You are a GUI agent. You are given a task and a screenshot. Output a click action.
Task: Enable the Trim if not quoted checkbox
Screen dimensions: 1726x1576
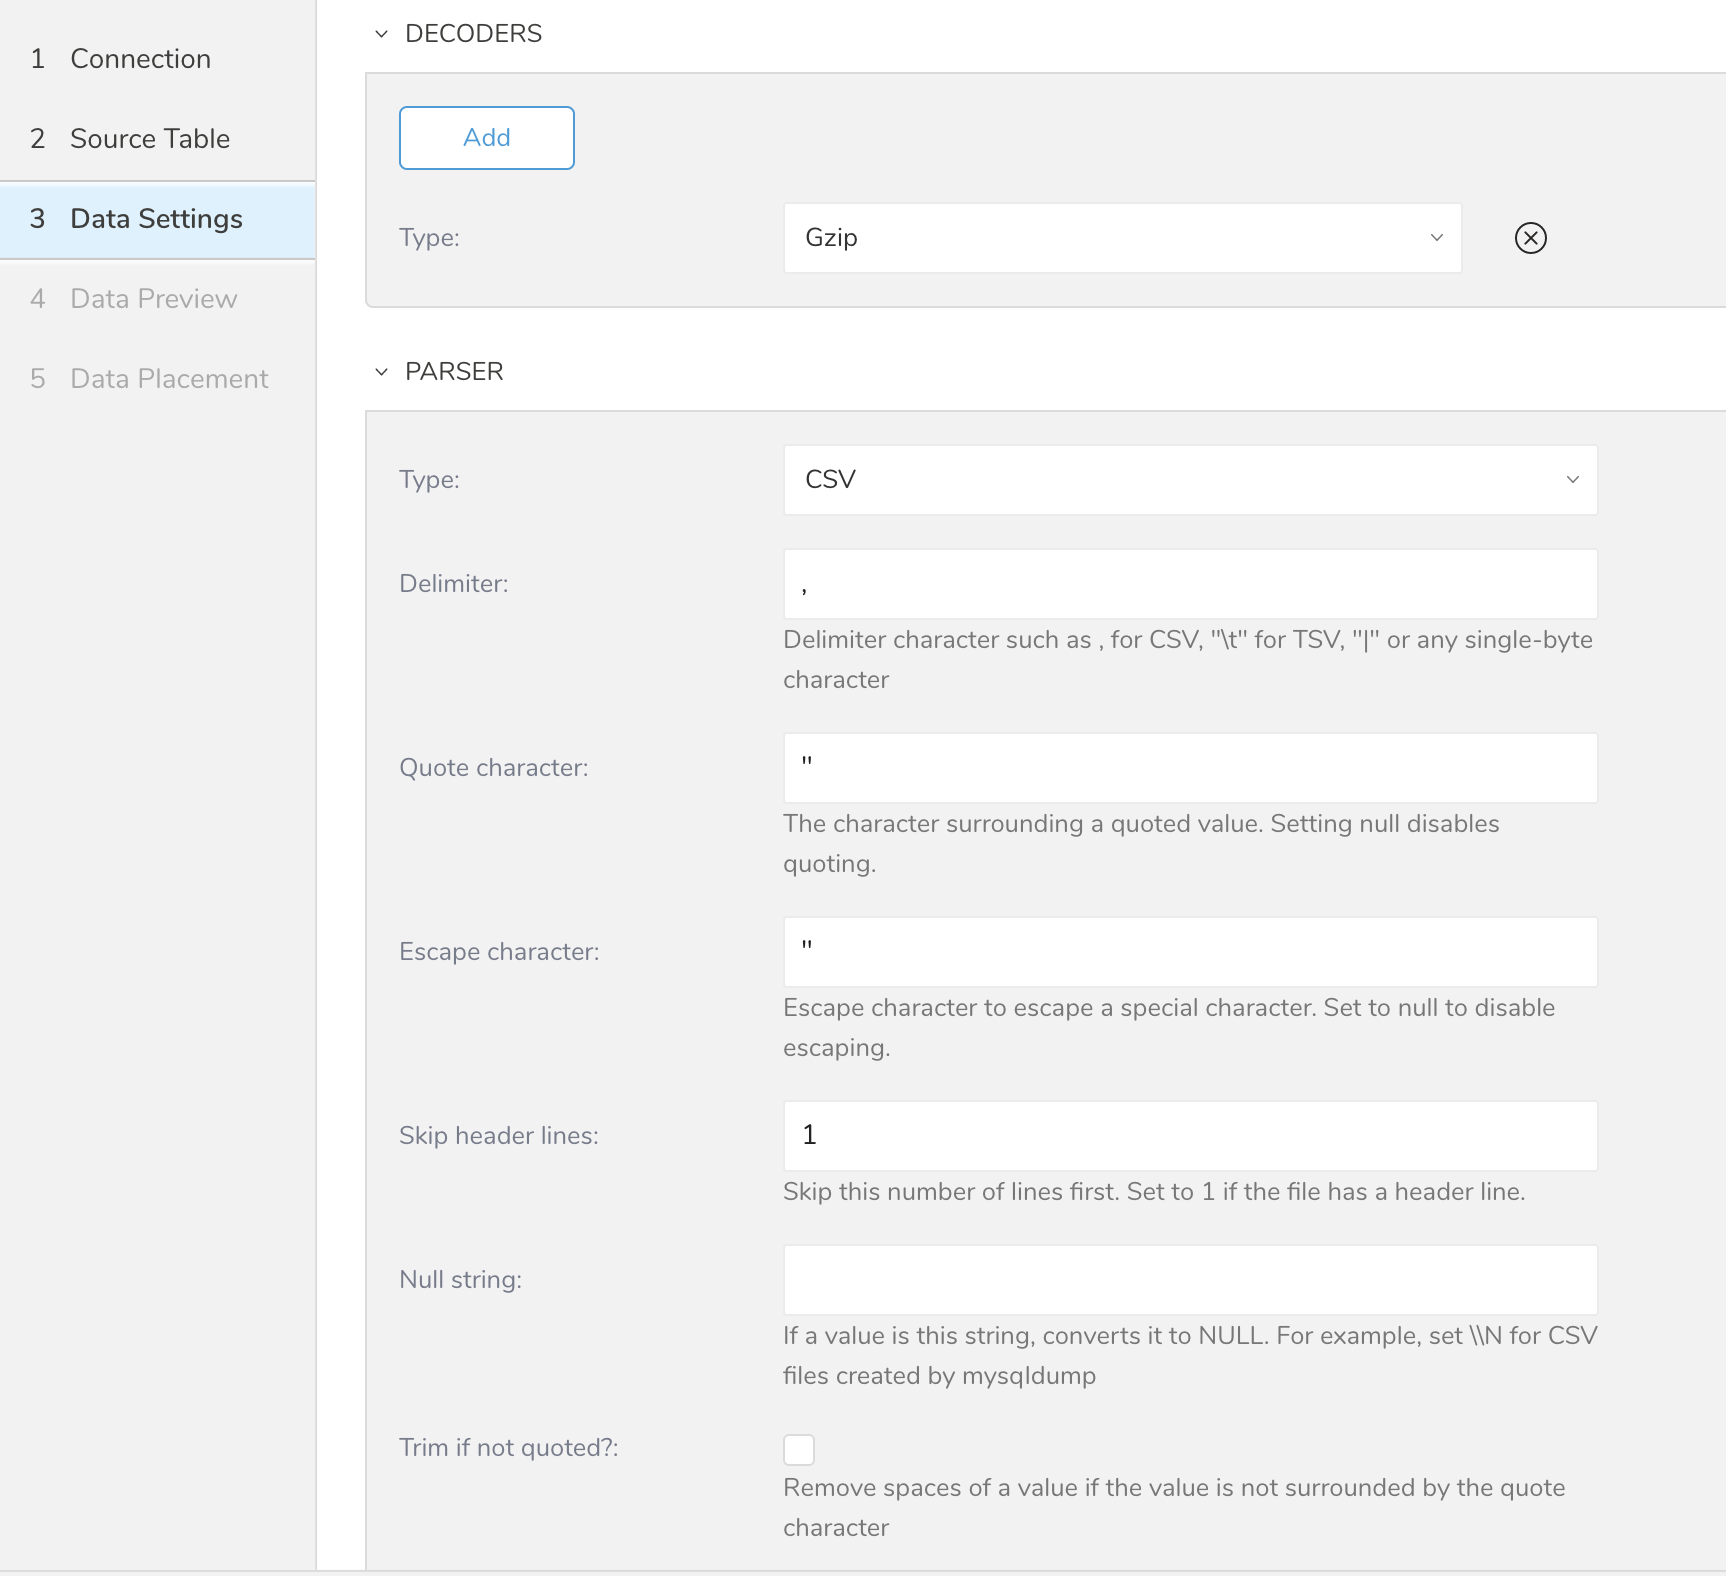(x=799, y=1449)
